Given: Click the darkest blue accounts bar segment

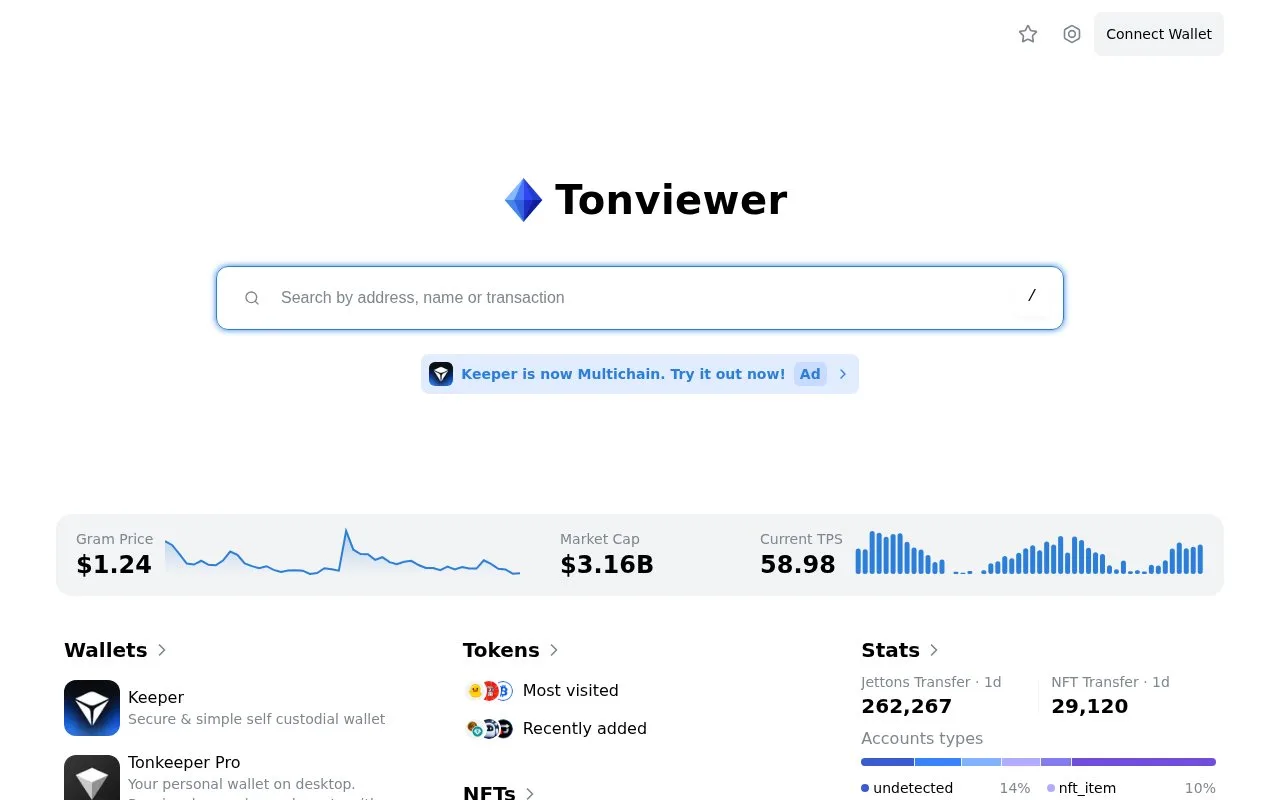Looking at the screenshot, I should pos(887,762).
